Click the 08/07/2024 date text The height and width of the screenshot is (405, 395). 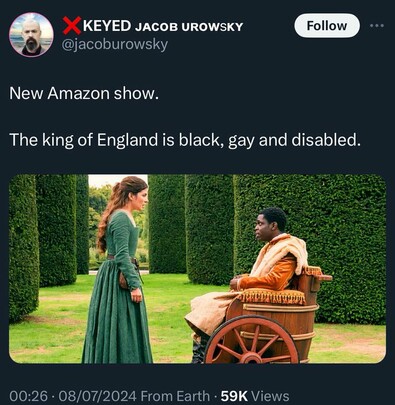coord(97,396)
